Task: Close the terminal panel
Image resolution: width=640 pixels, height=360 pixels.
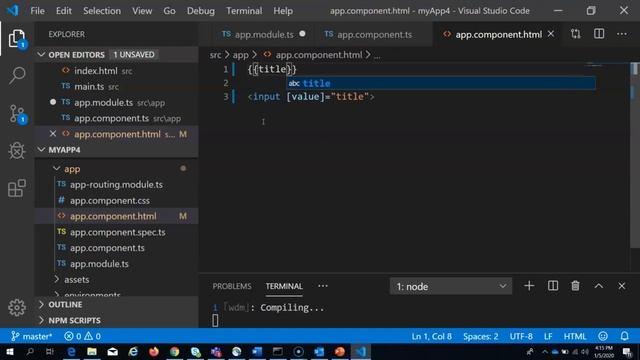Action: coord(622,286)
